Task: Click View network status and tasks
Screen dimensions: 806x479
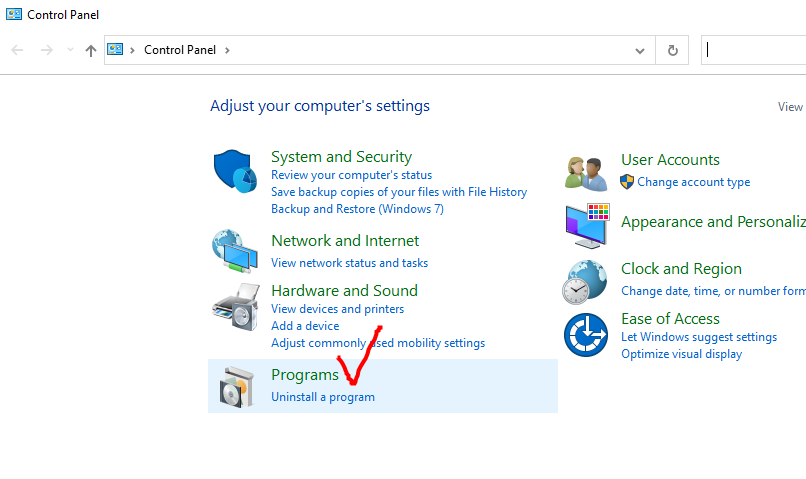Action: [x=350, y=263]
